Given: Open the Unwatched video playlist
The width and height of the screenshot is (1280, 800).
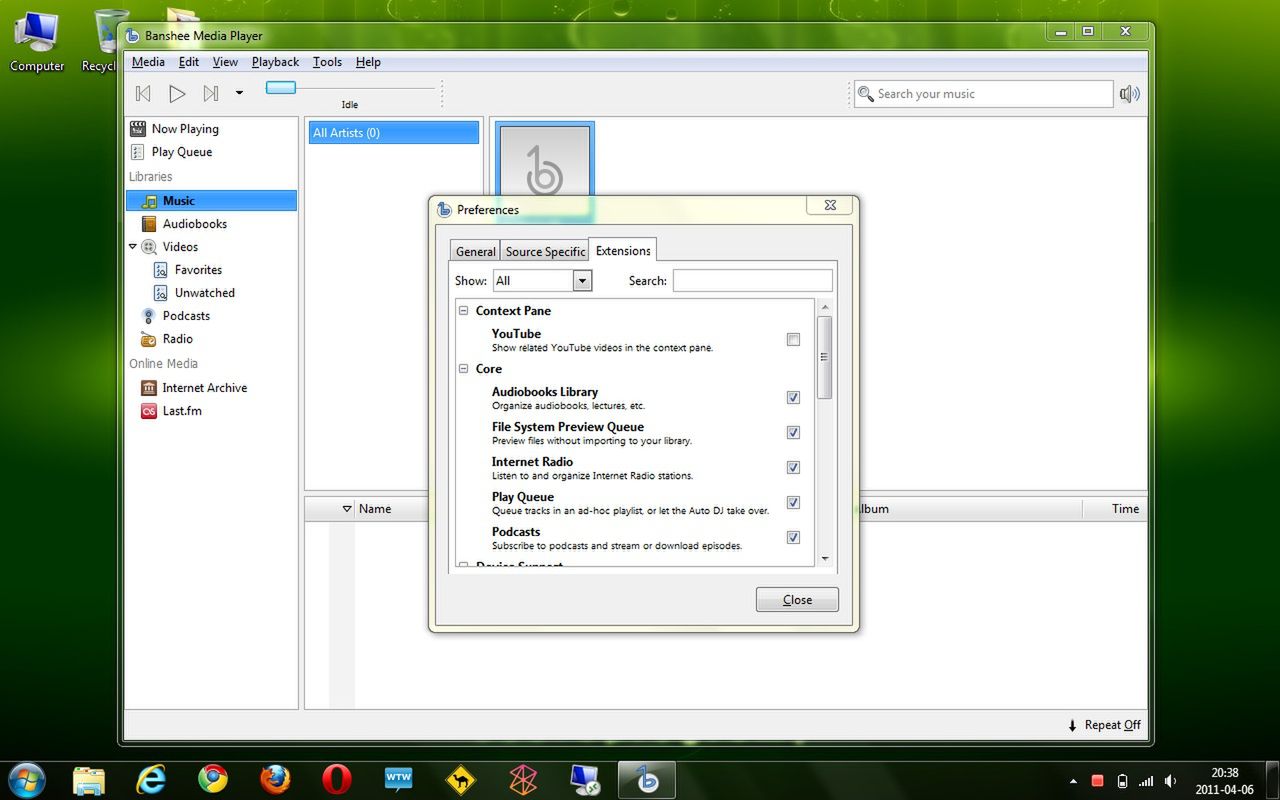Looking at the screenshot, I should coord(204,293).
